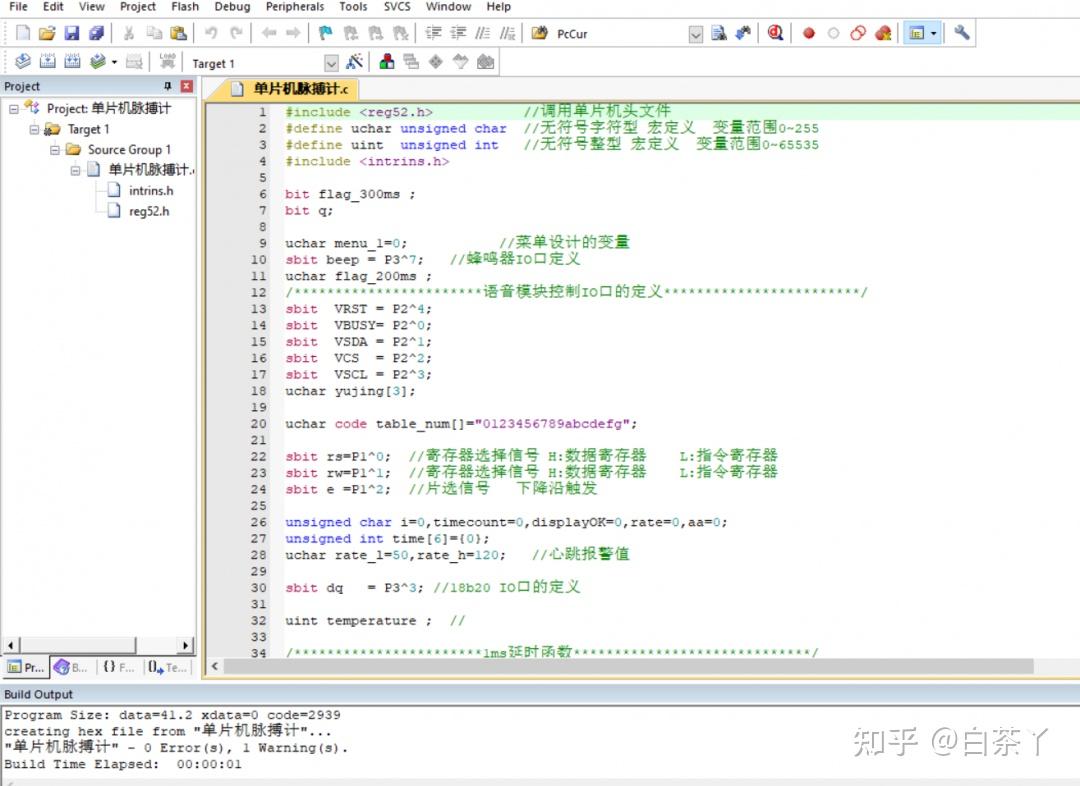
Task: Click the New file icon
Action: point(22,33)
